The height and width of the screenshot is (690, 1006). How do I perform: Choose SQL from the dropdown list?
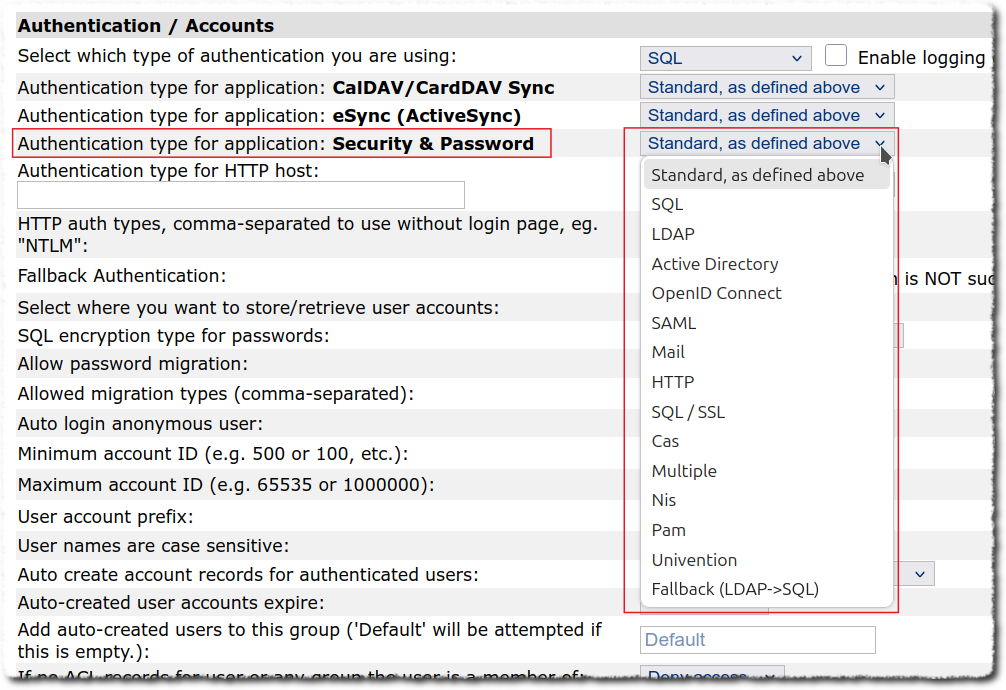pyautogui.click(x=667, y=205)
